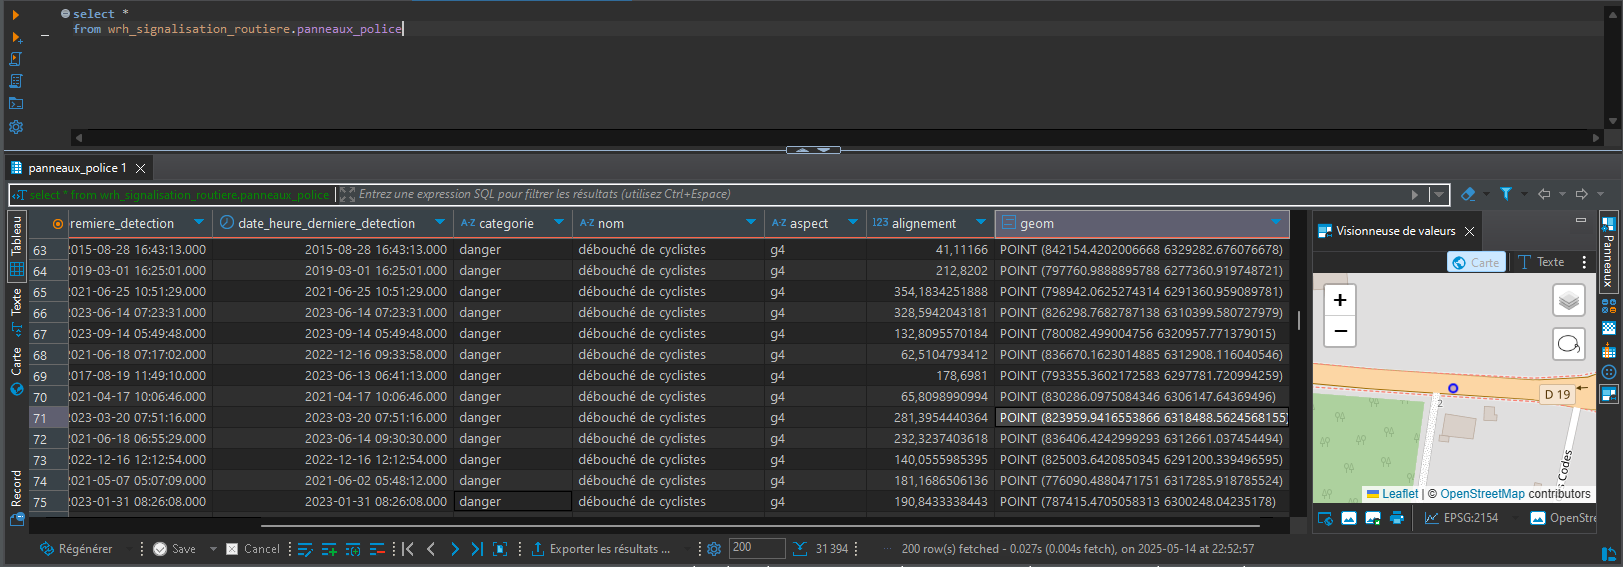The image size is (1623, 567).
Task: Click the Régénérer refresh button
Action: point(76,549)
